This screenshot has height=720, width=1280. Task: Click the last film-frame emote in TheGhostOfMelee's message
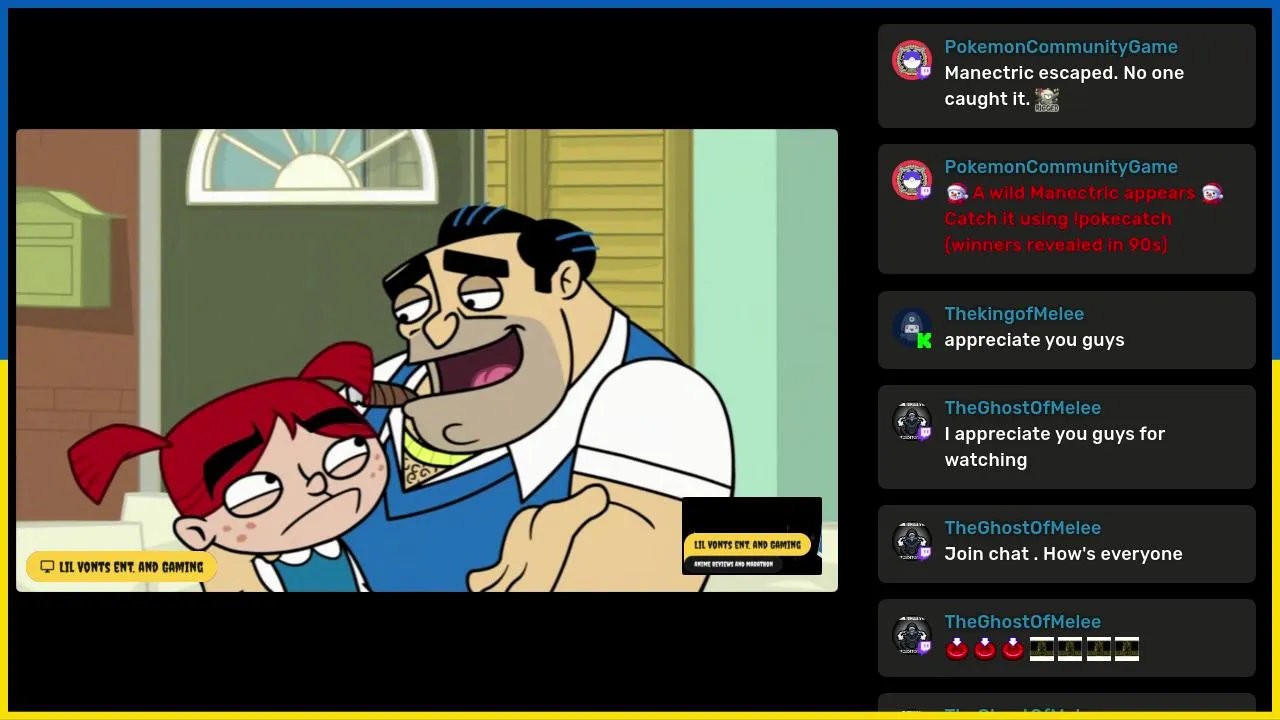1127,649
